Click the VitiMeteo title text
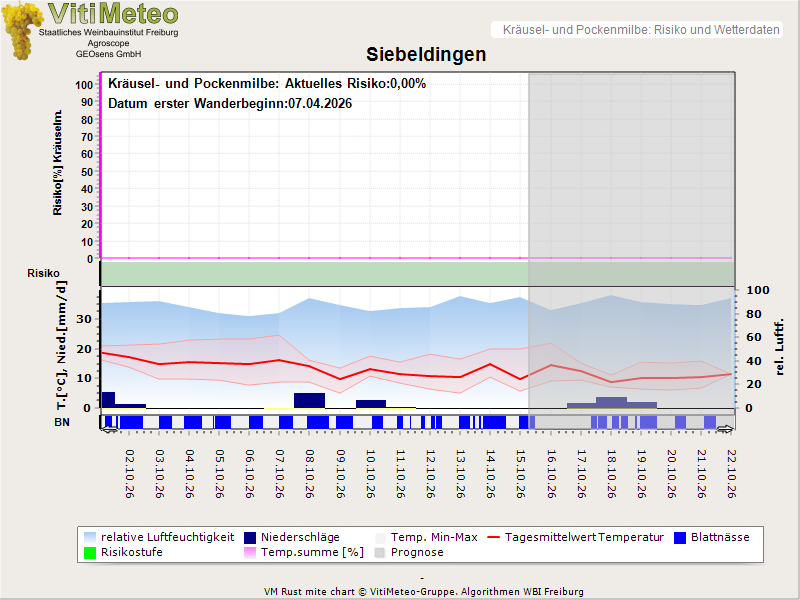800x600 pixels. [x=113, y=13]
